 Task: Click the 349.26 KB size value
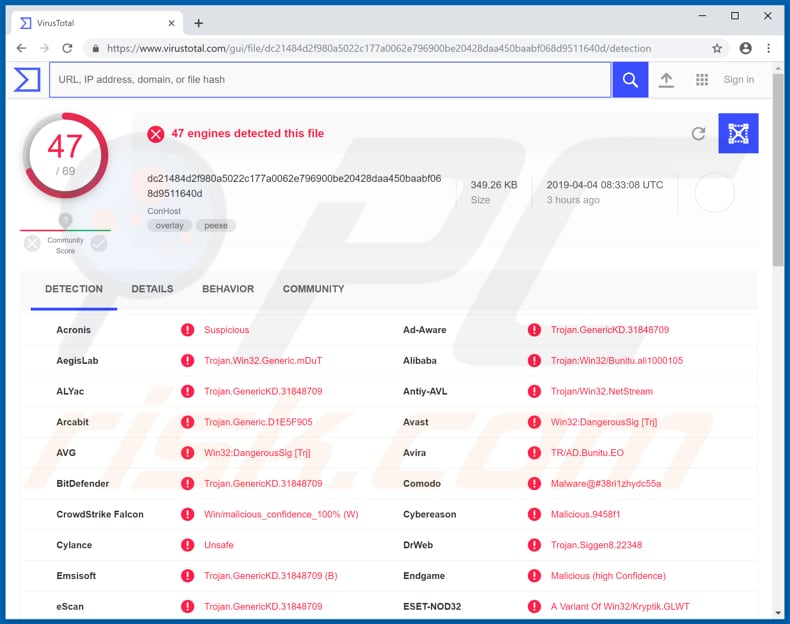coord(494,185)
